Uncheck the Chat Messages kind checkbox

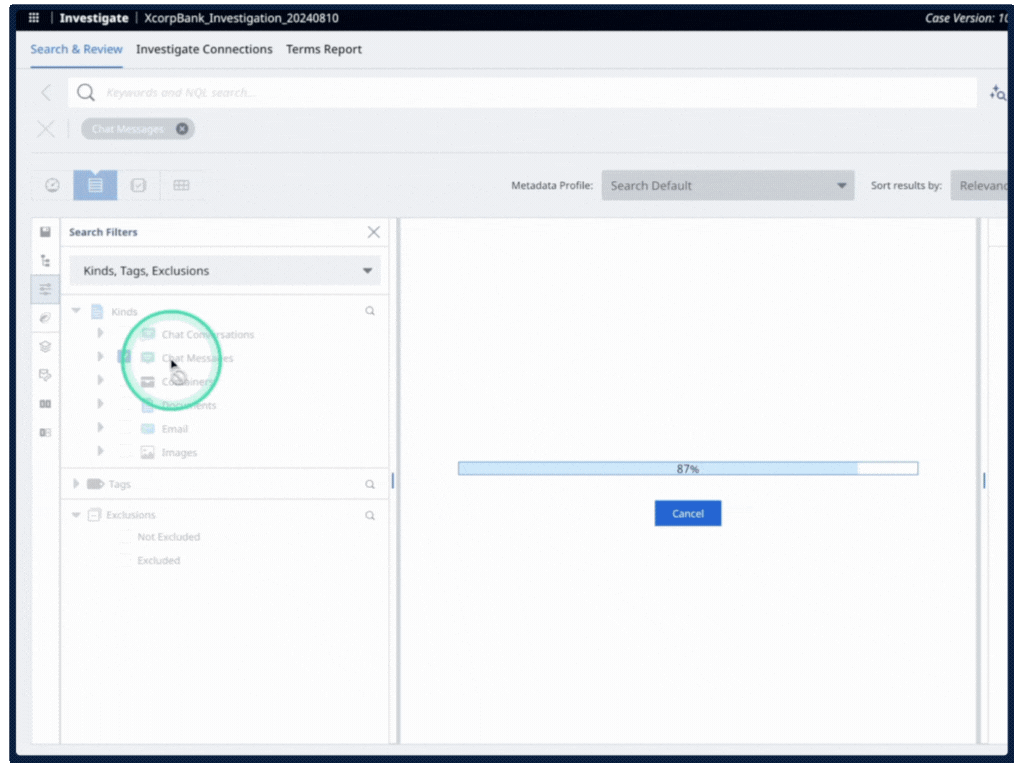pyautogui.click(x=124, y=357)
